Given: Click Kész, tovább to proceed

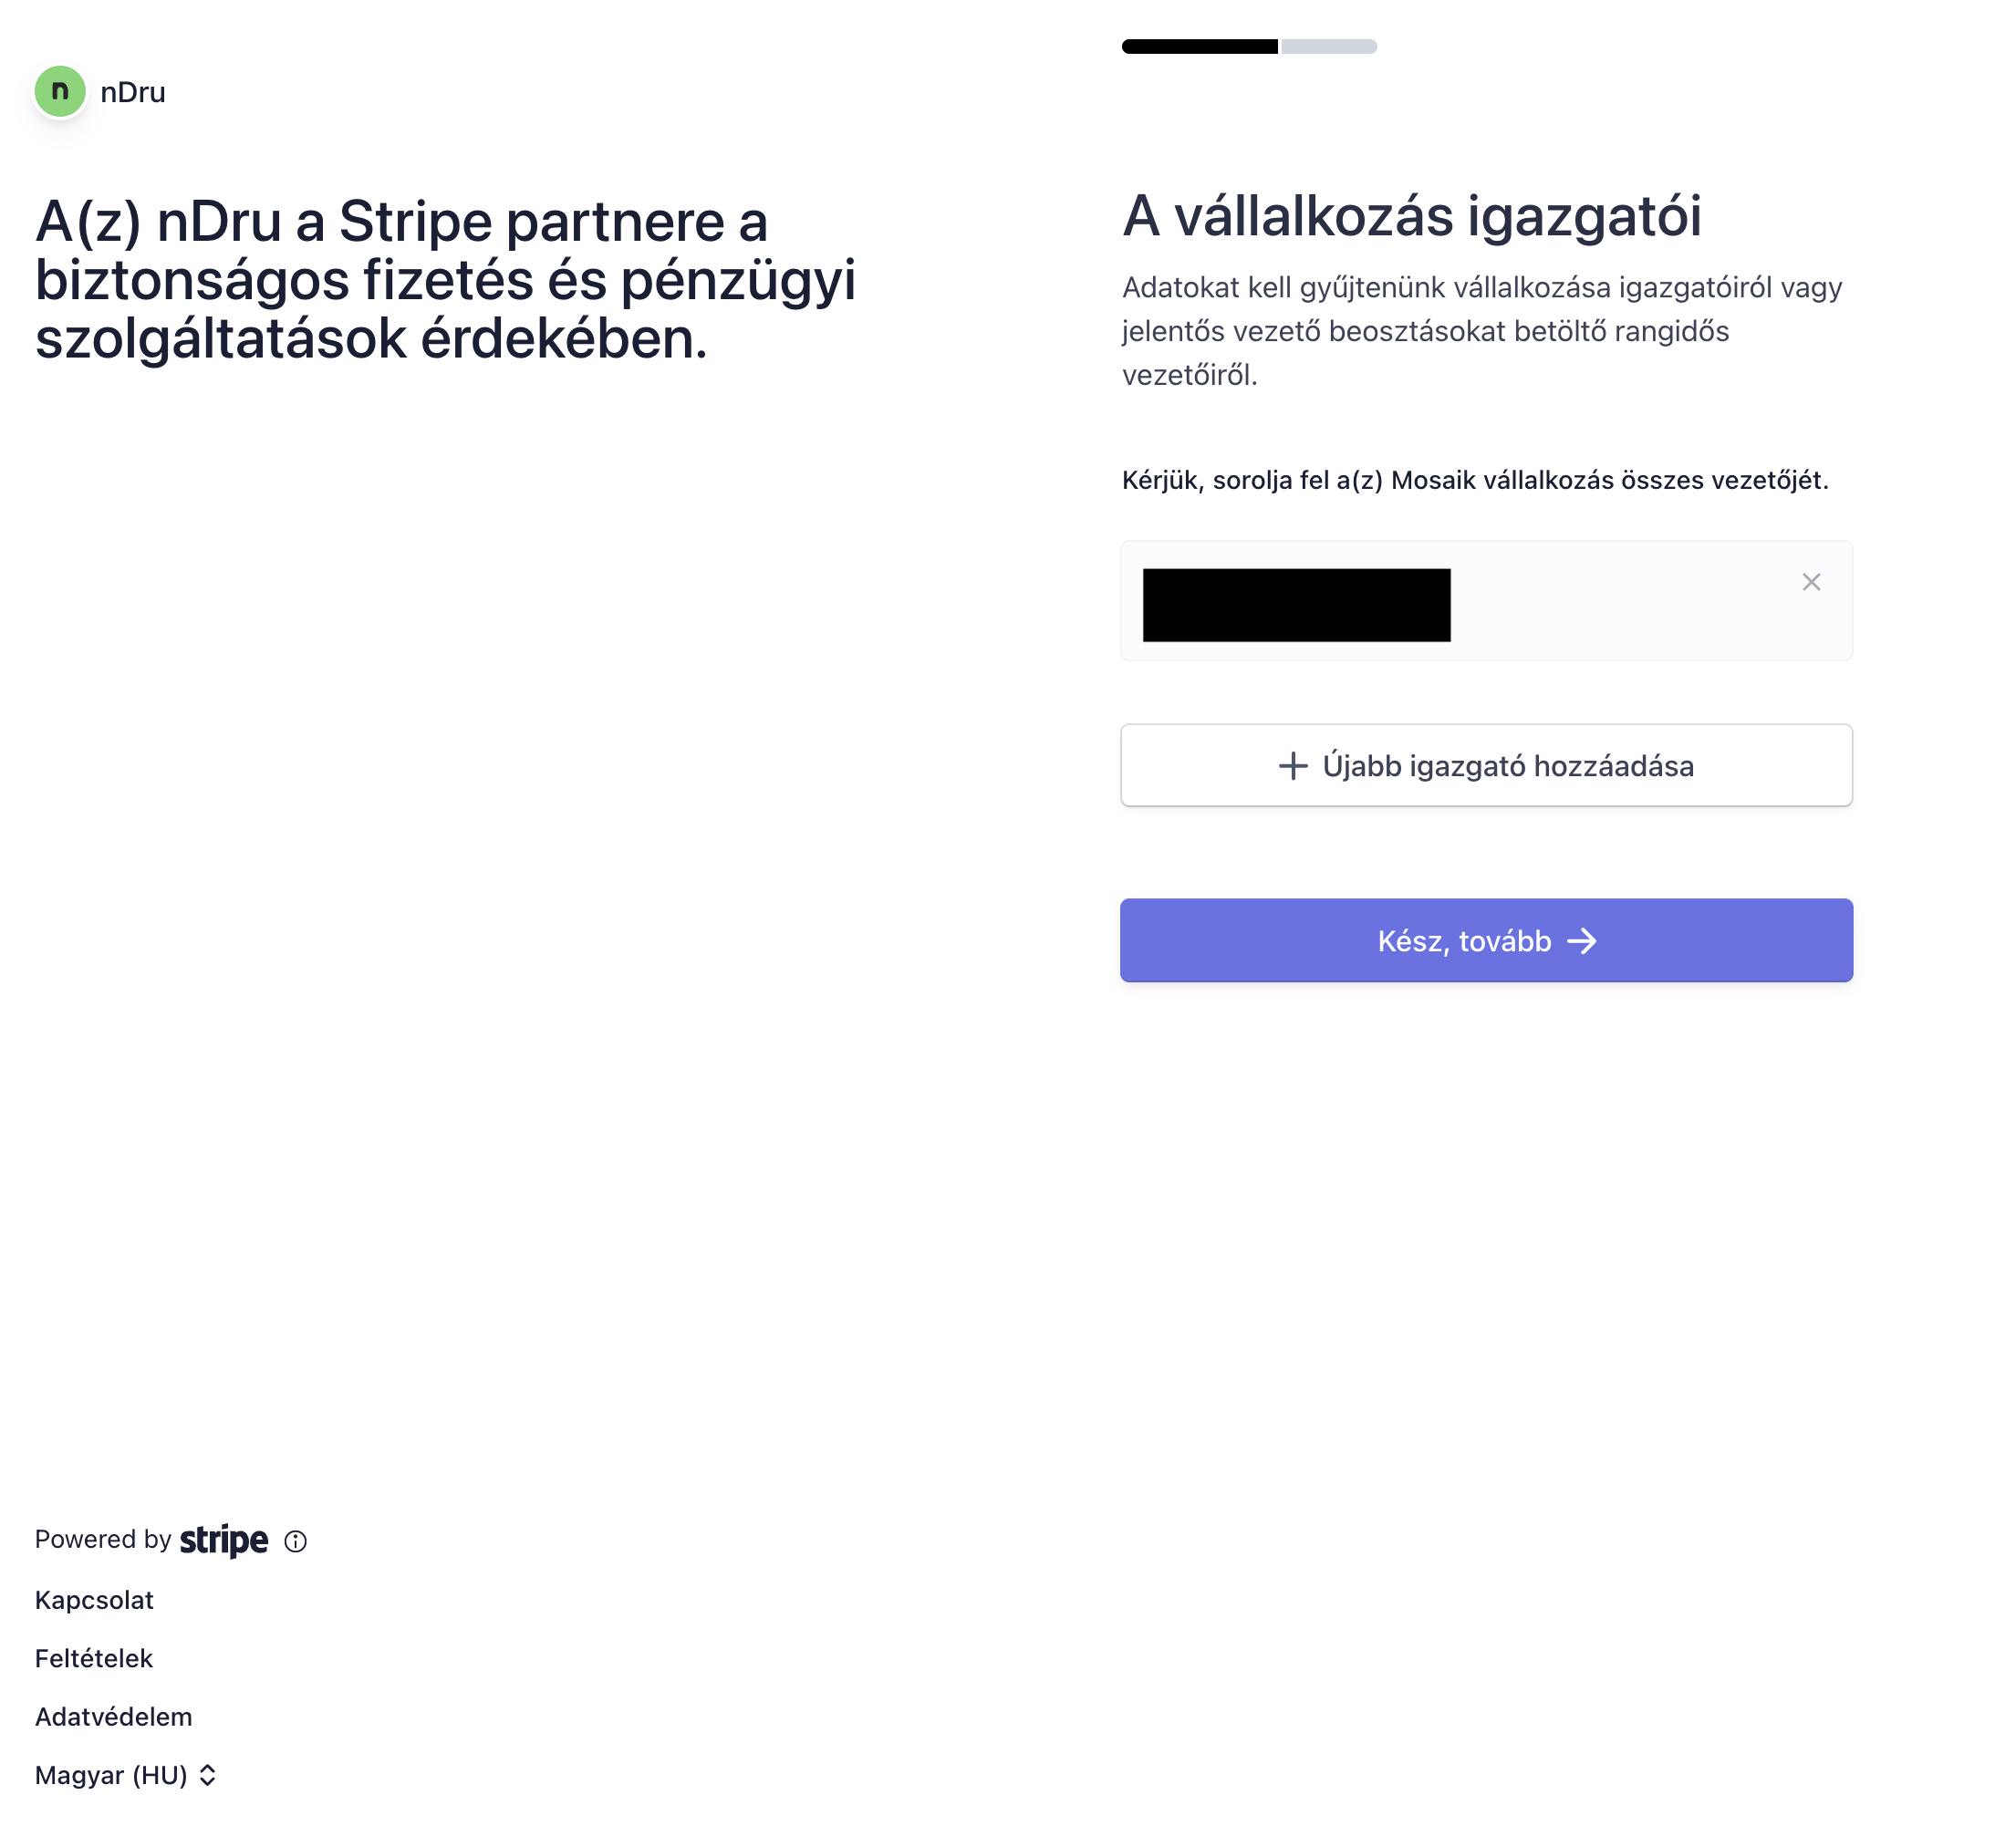Looking at the screenshot, I should pos(1486,939).
